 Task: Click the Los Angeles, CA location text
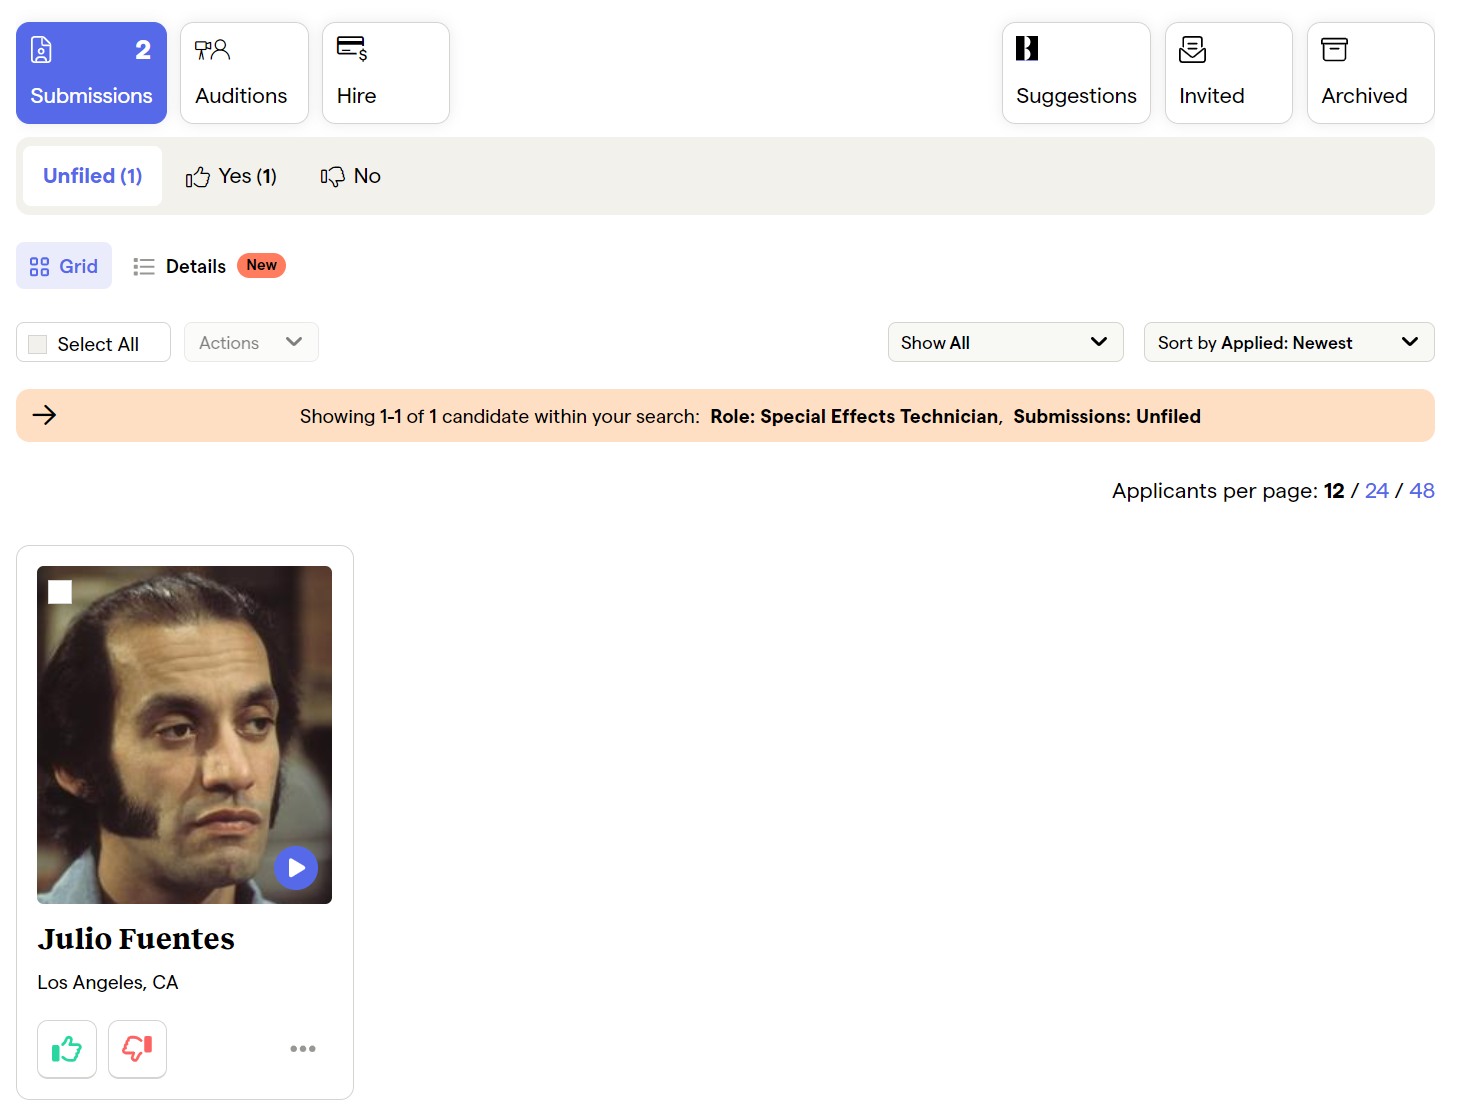pos(108,983)
